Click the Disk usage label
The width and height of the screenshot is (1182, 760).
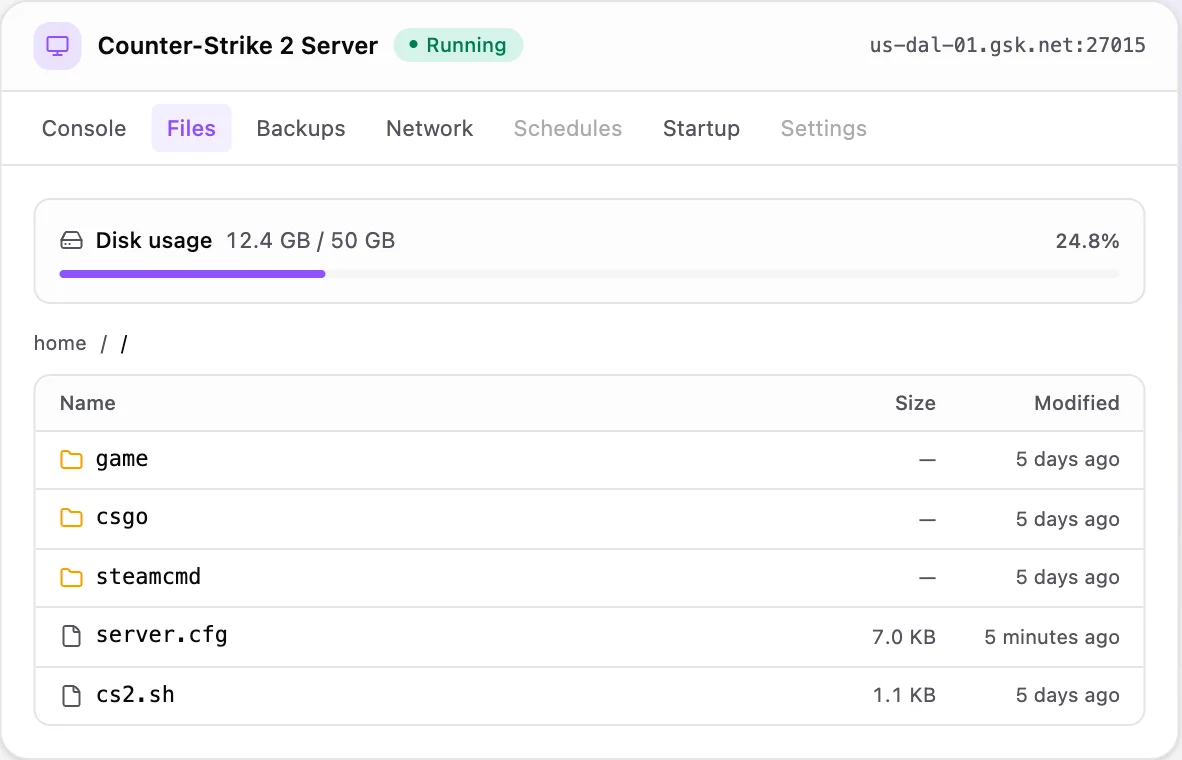(x=154, y=241)
